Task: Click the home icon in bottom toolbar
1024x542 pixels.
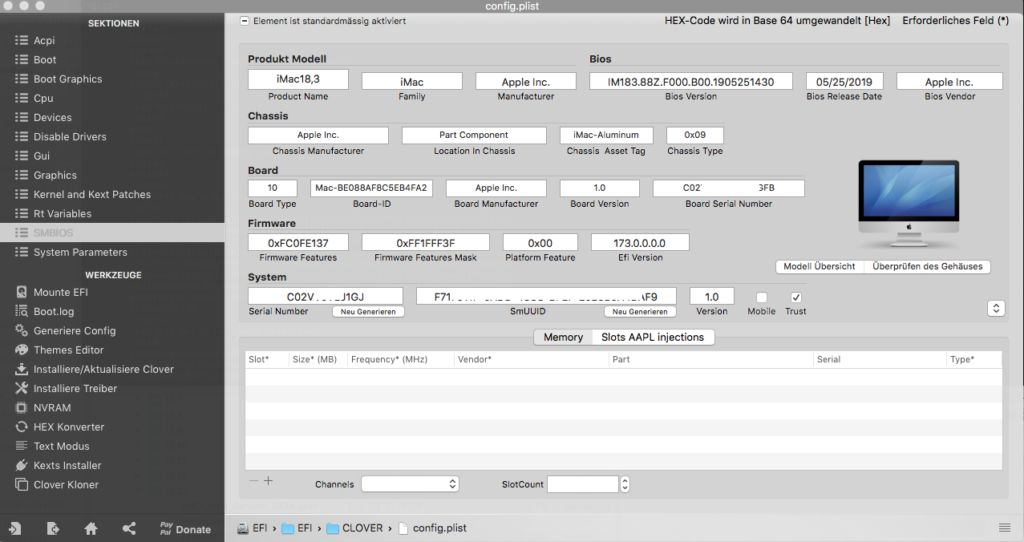Action: tap(91, 528)
